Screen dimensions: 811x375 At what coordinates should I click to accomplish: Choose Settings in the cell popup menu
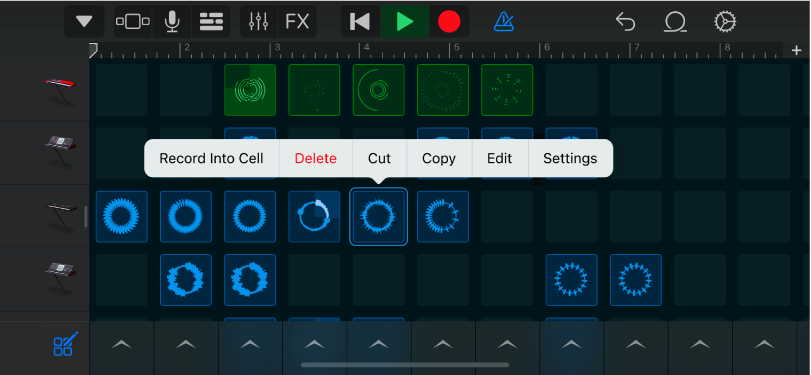coord(570,158)
